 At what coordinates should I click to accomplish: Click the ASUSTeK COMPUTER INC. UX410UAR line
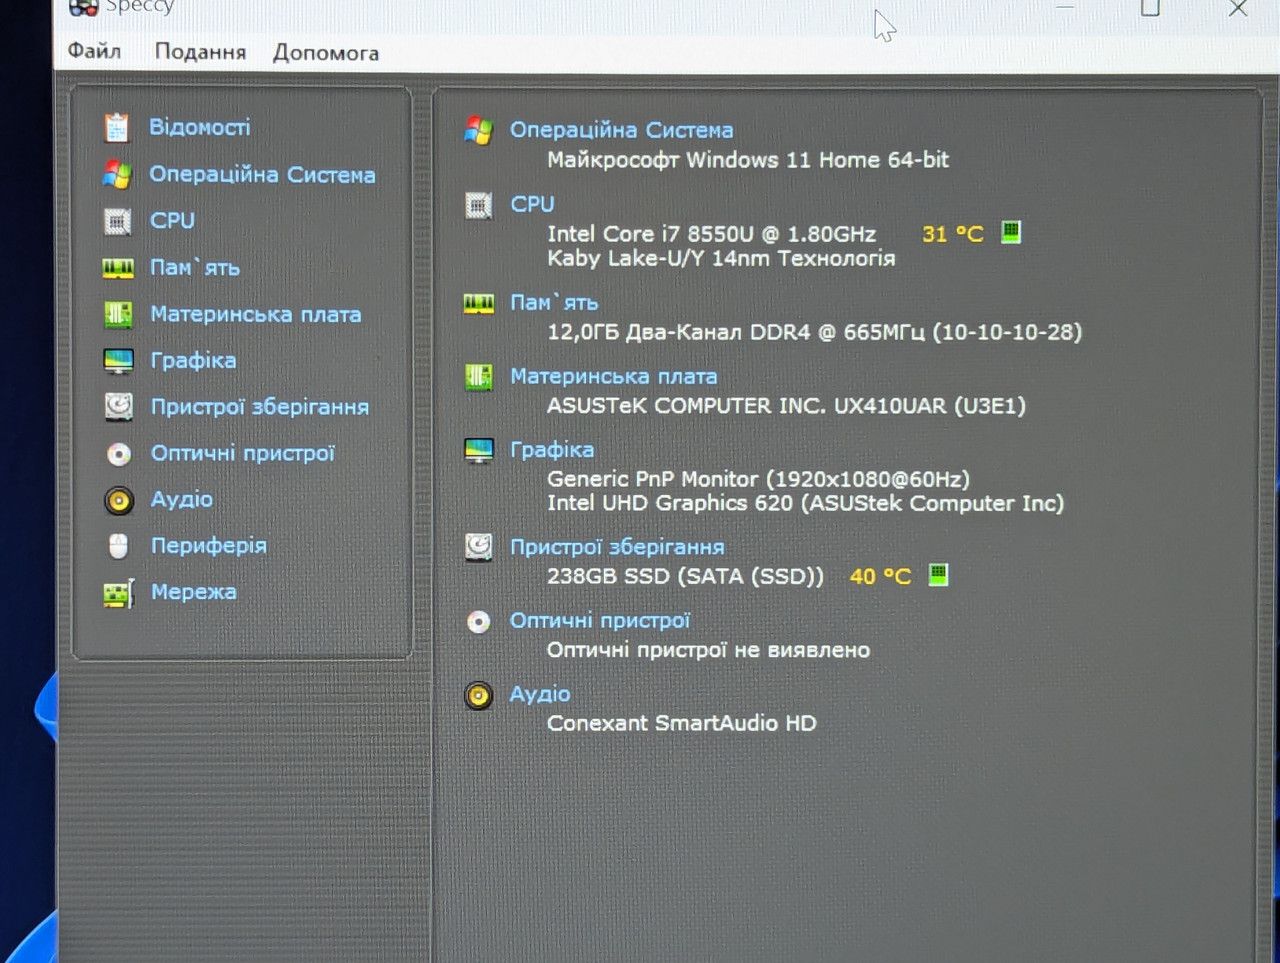(787, 406)
